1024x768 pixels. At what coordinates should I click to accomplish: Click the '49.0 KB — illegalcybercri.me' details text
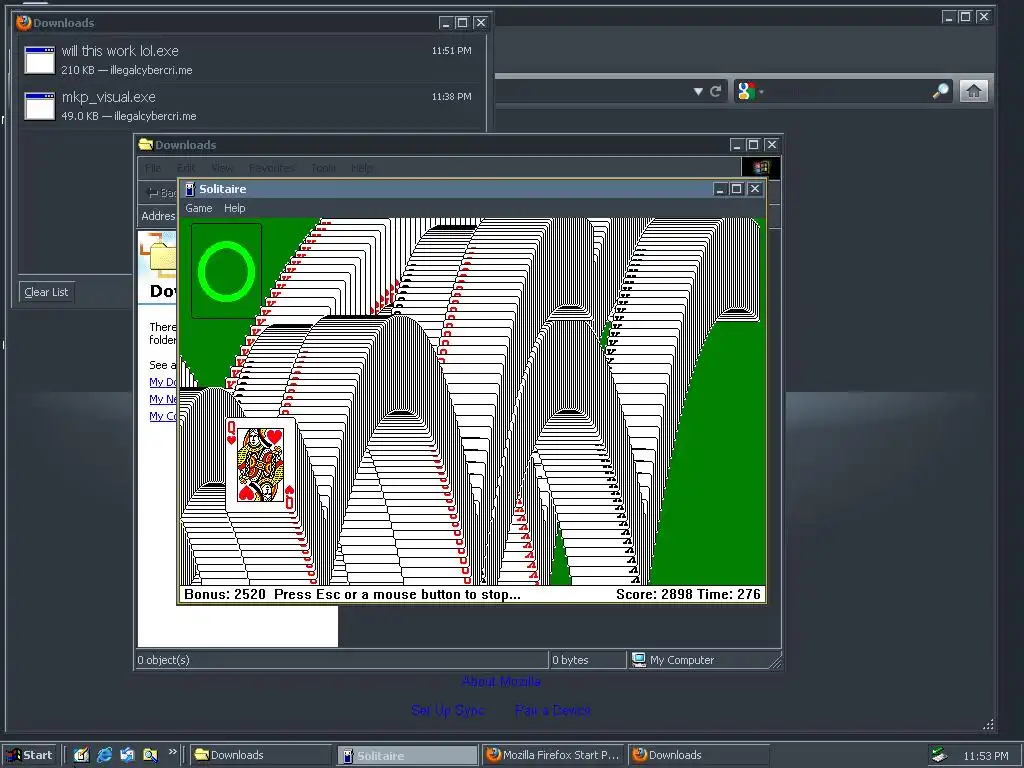click(129, 116)
